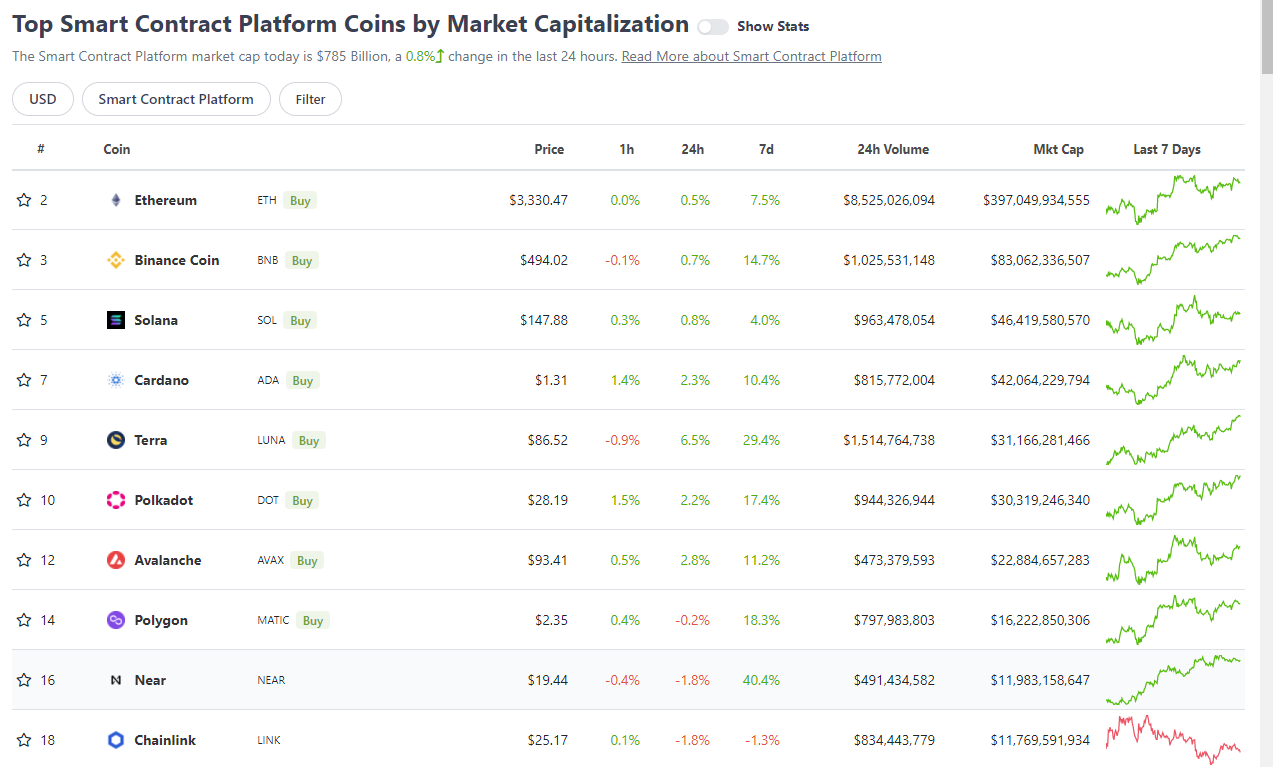This screenshot has height=767, width=1273.
Task: Sort table by the Price column header
Action: click(549, 149)
